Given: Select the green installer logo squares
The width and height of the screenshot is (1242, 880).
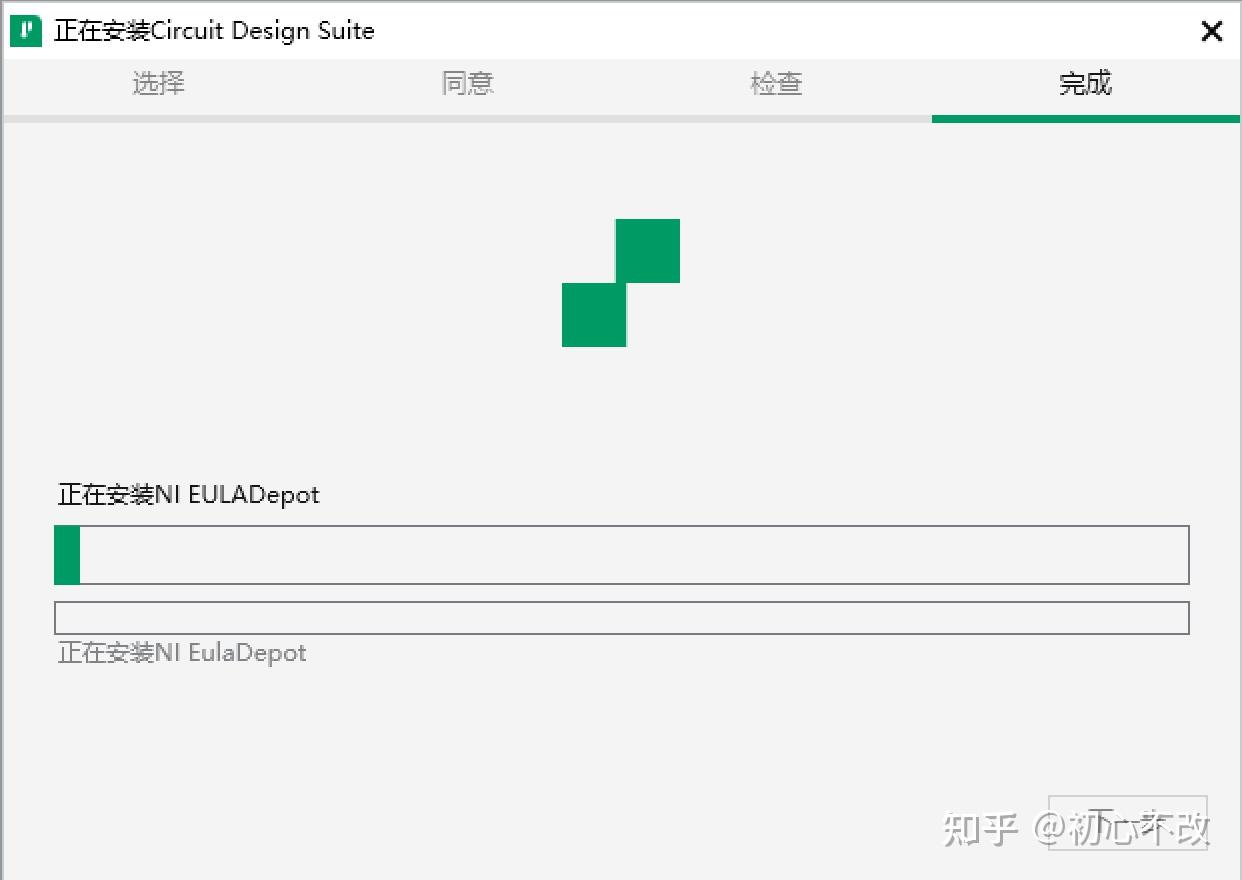Looking at the screenshot, I should [x=621, y=283].
